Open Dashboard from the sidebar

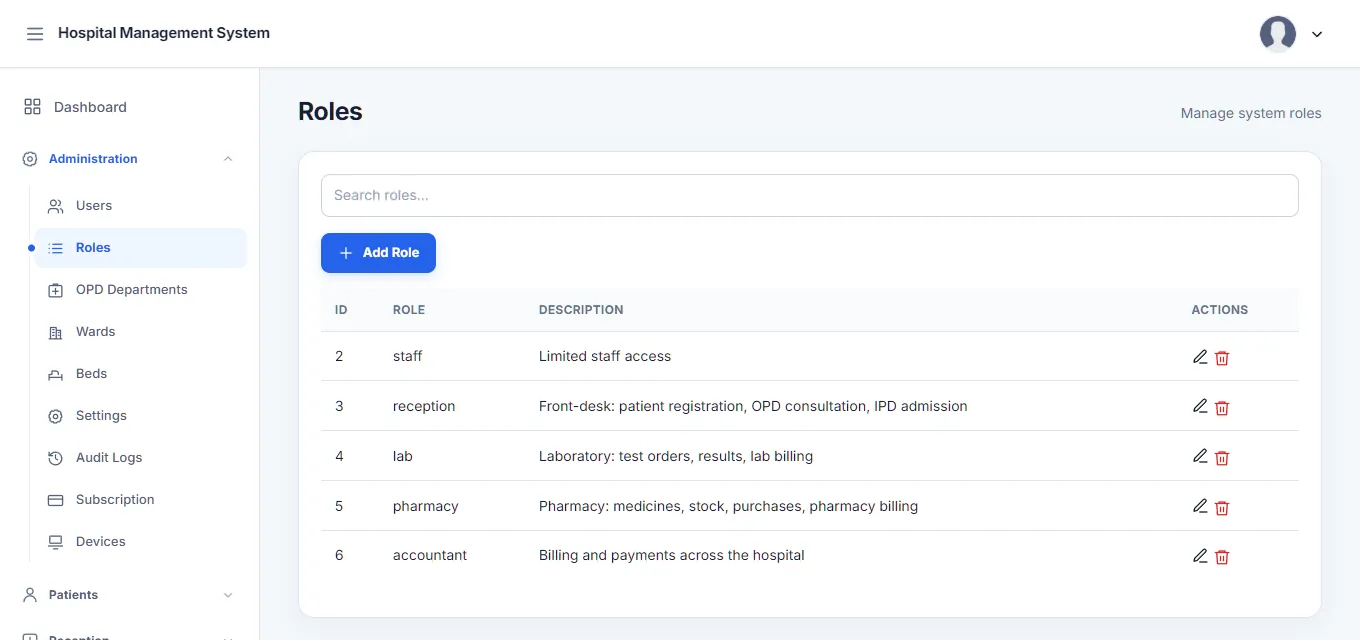coord(130,107)
